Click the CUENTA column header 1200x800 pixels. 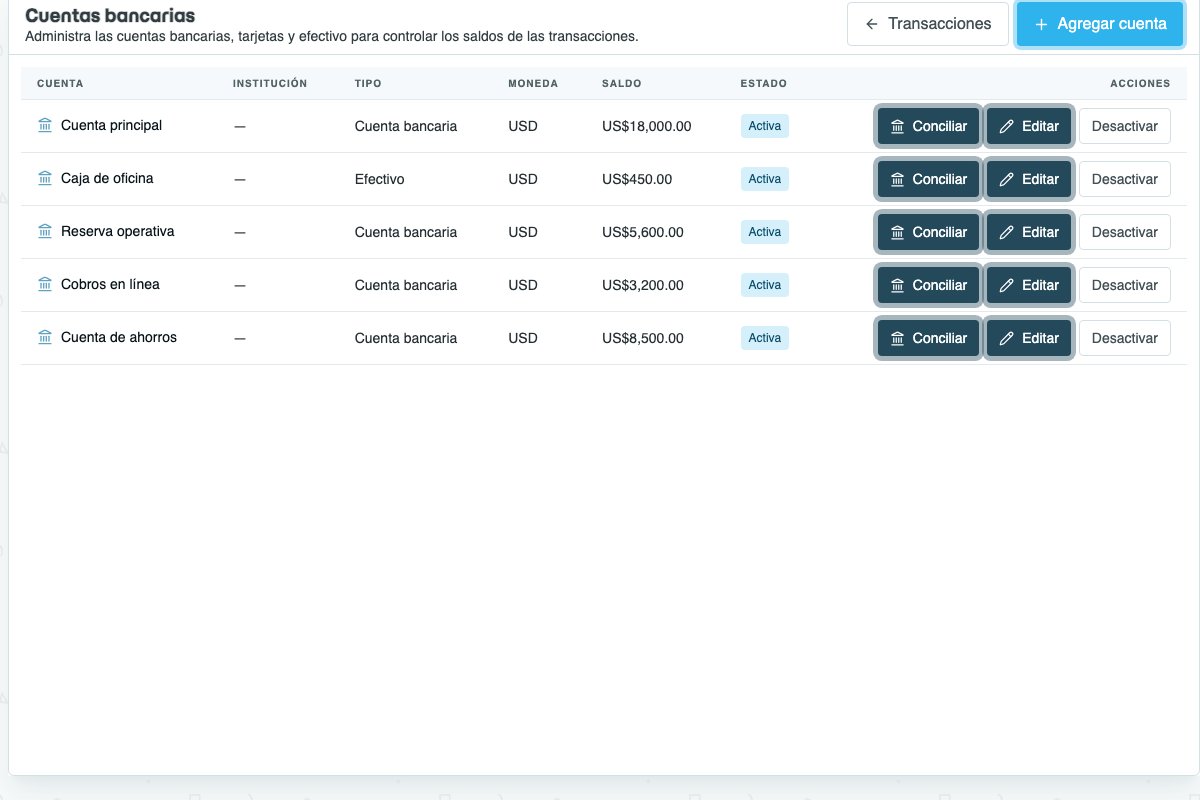pos(60,84)
